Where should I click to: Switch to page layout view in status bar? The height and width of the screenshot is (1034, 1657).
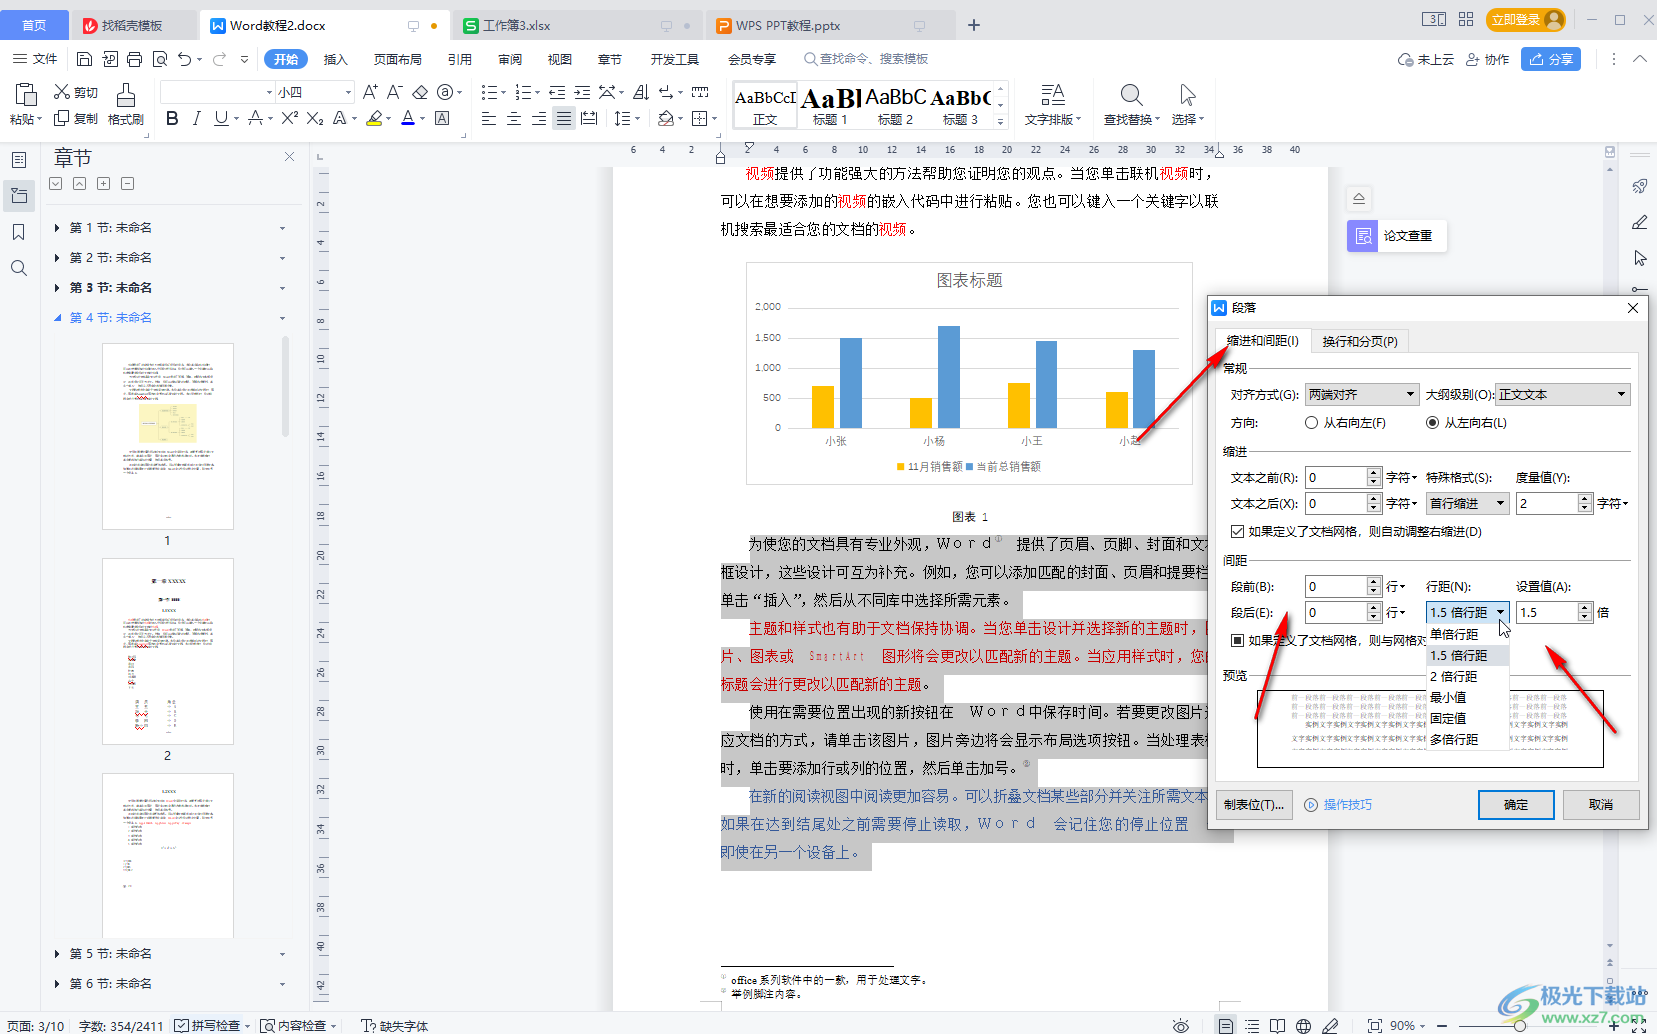pyautogui.click(x=1225, y=1026)
